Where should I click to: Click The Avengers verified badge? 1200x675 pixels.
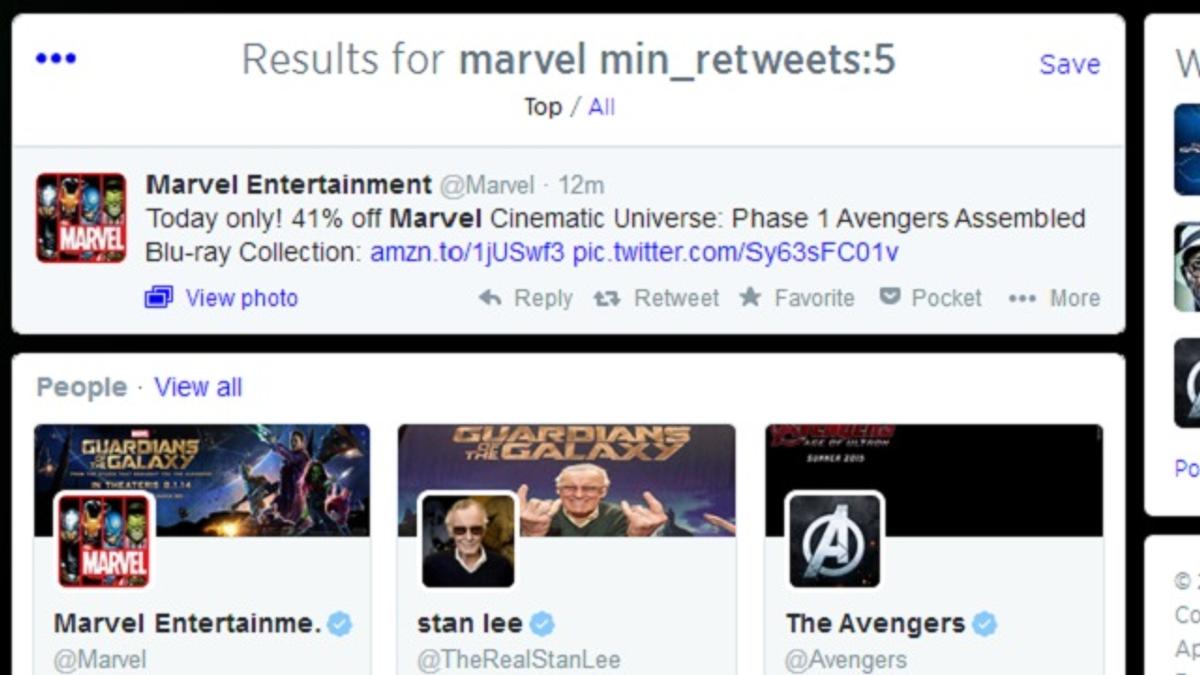tap(985, 624)
